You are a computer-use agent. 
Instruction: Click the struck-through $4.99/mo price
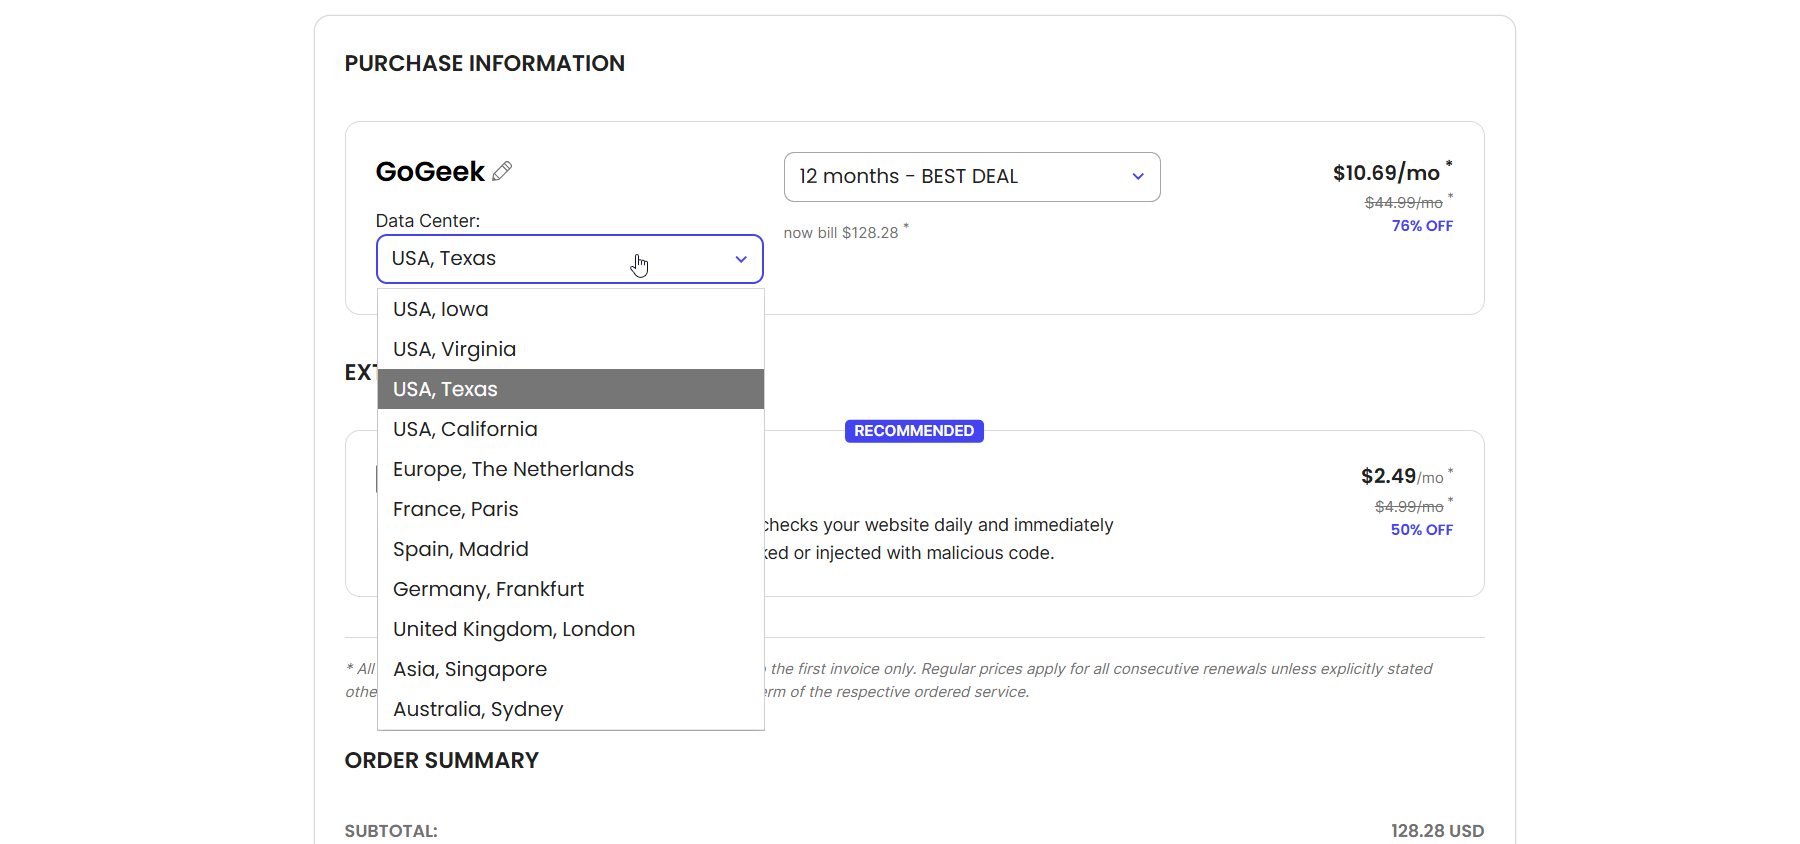point(1409,507)
